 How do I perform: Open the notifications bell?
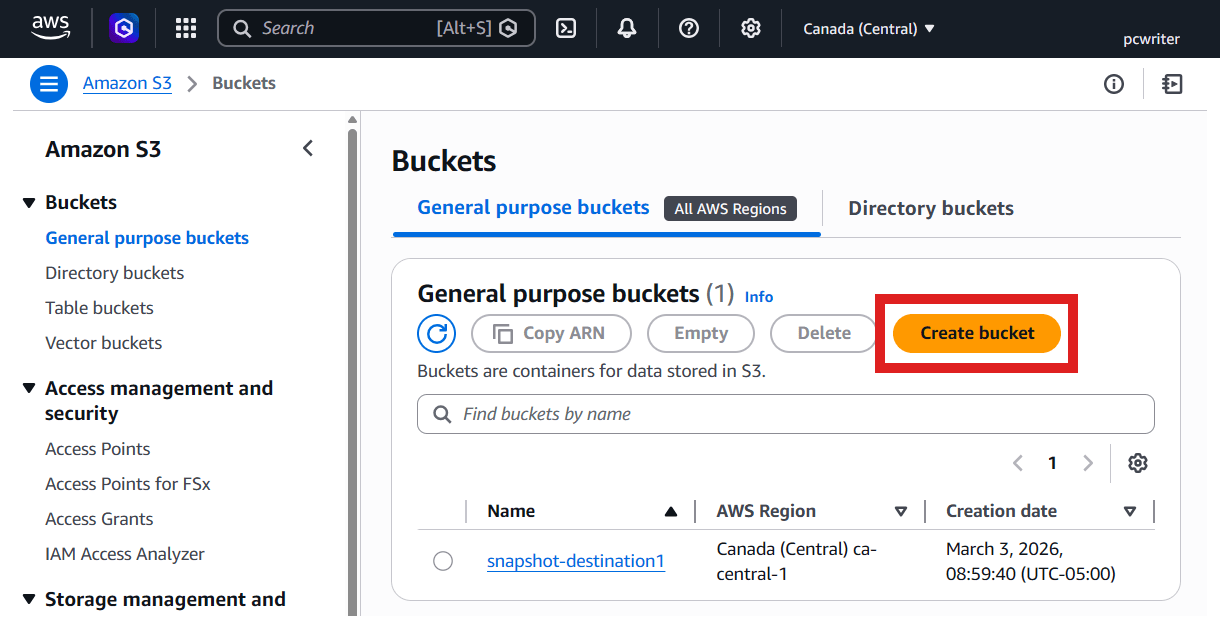[x=627, y=28]
